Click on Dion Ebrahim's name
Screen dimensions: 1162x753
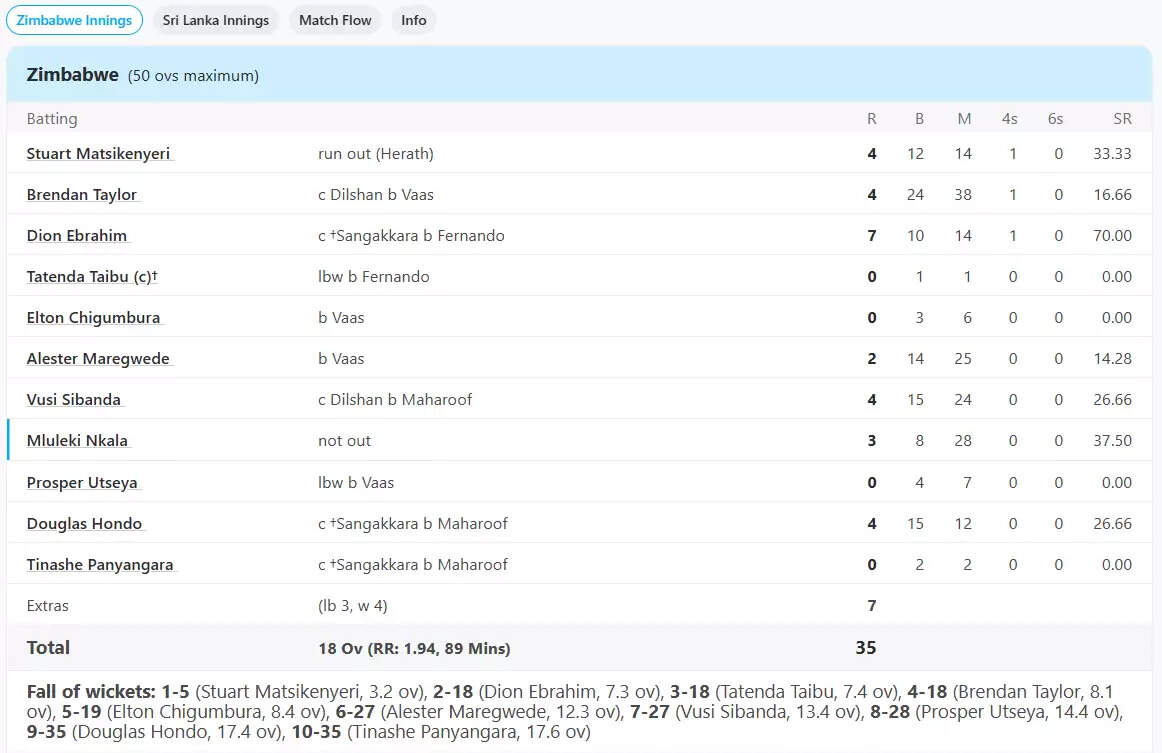click(x=77, y=236)
